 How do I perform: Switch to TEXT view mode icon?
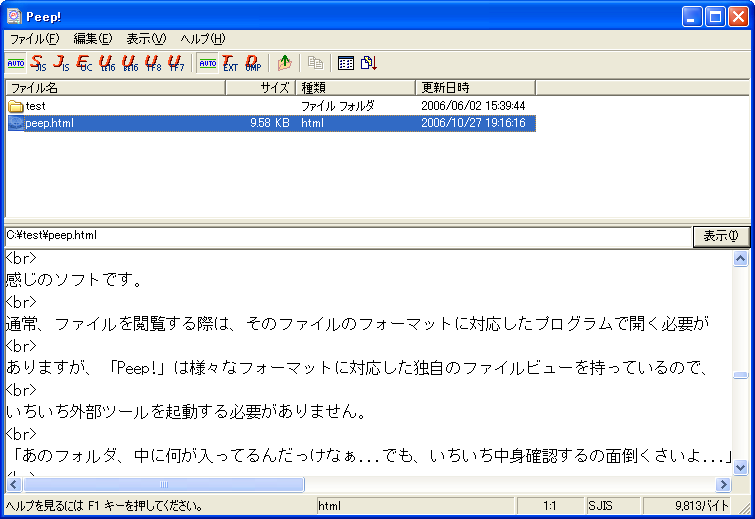pos(230,63)
